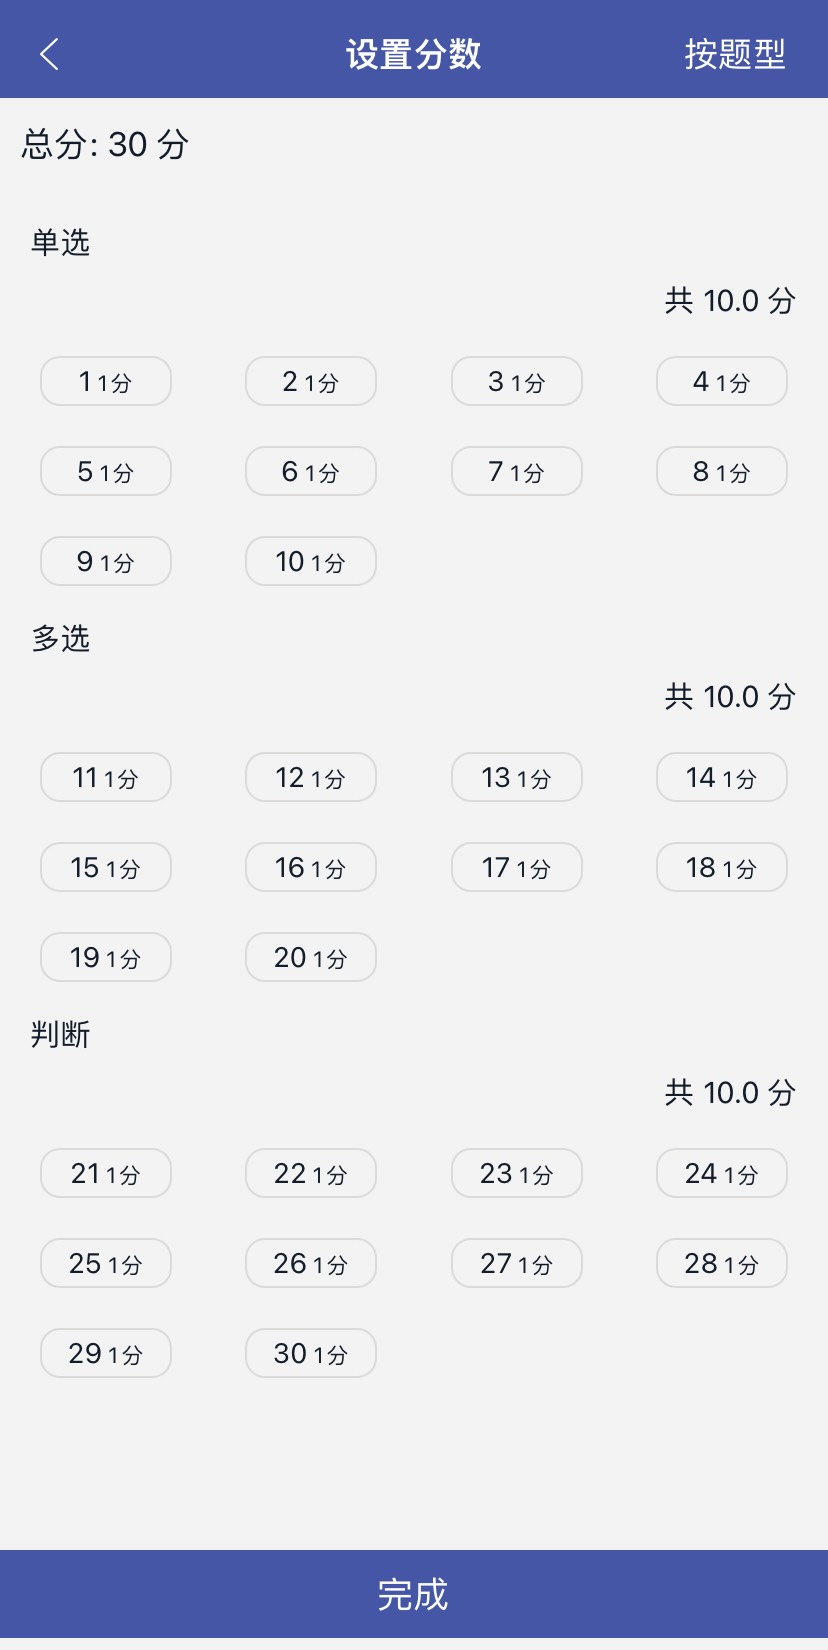Image resolution: width=828 pixels, height=1650 pixels.
Task: Tap question 20 score chip
Action: tap(311, 957)
